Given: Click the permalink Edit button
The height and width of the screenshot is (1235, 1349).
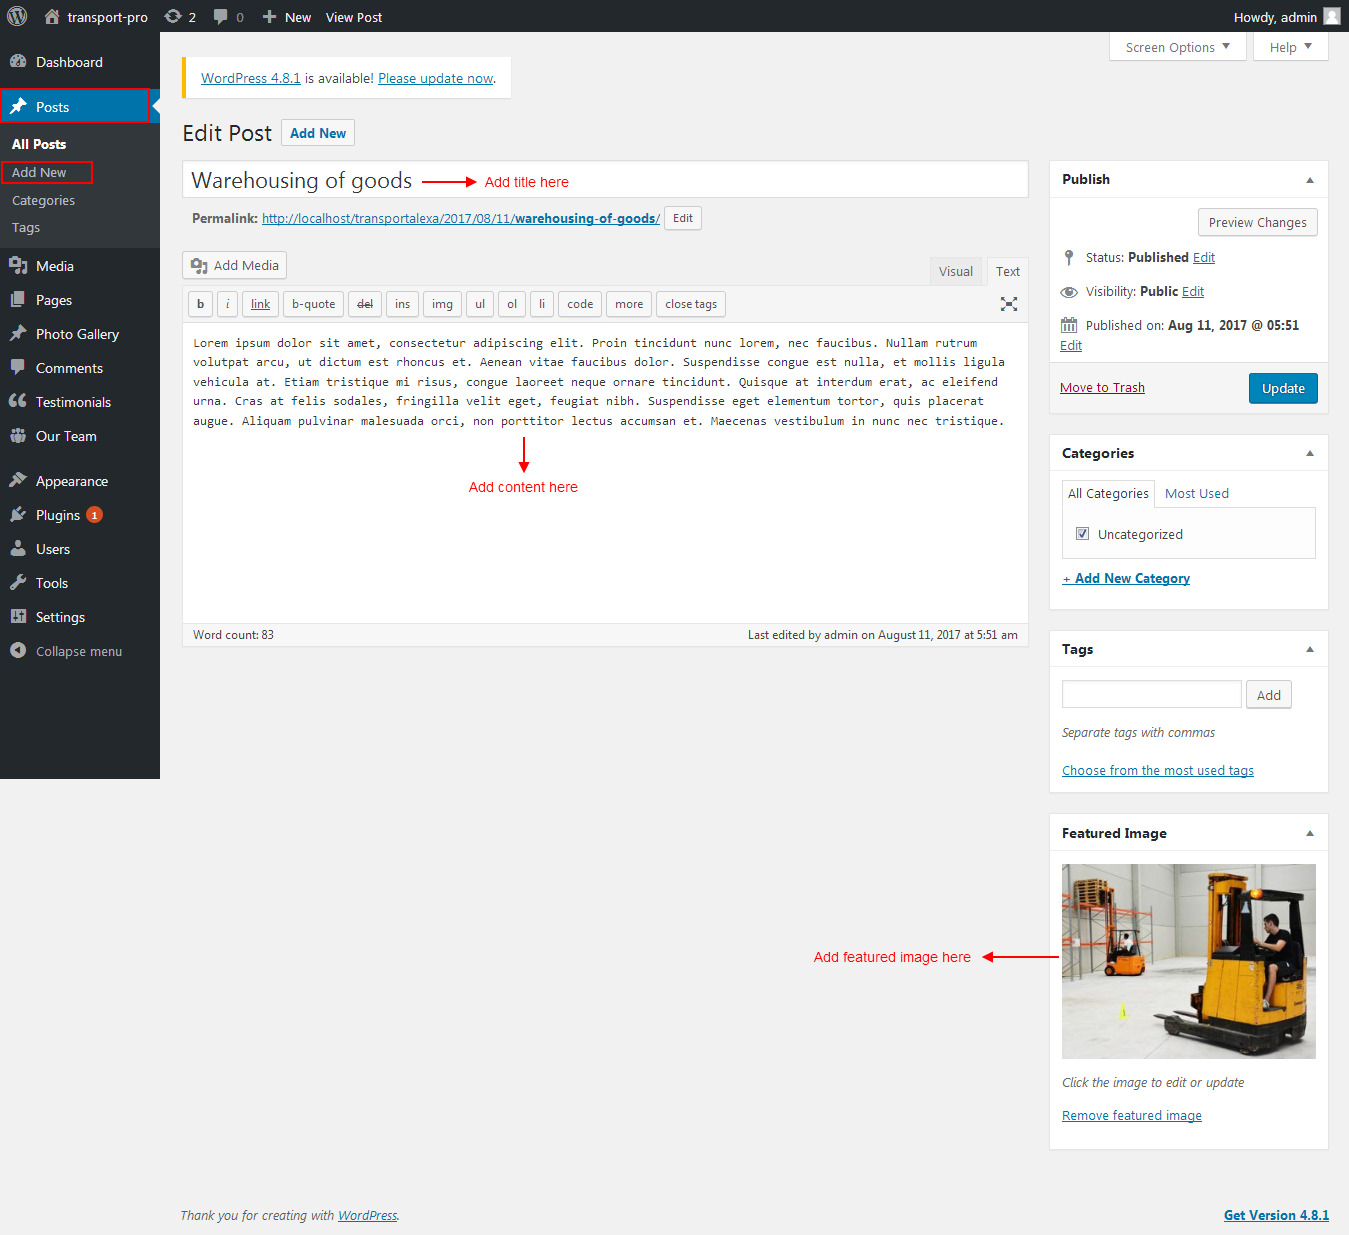Looking at the screenshot, I should pos(683,218).
